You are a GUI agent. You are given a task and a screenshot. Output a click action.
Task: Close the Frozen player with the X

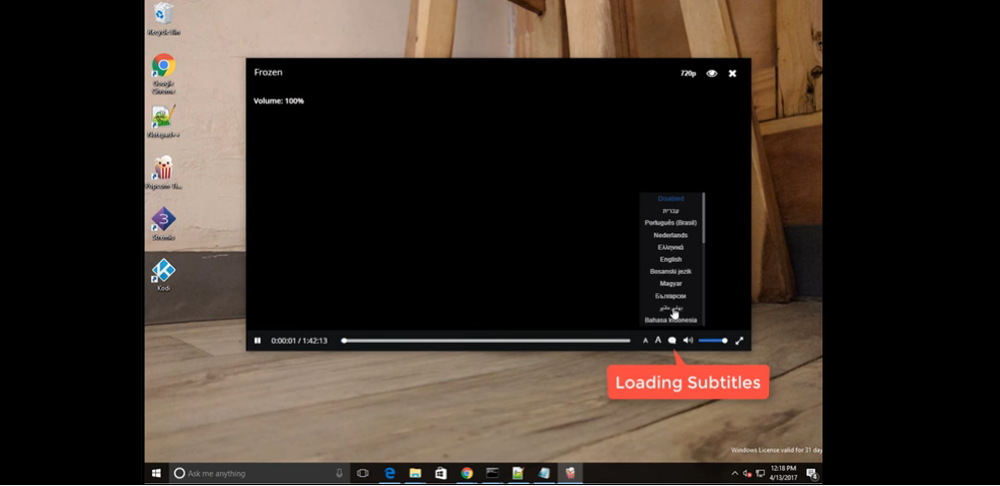[x=733, y=73]
